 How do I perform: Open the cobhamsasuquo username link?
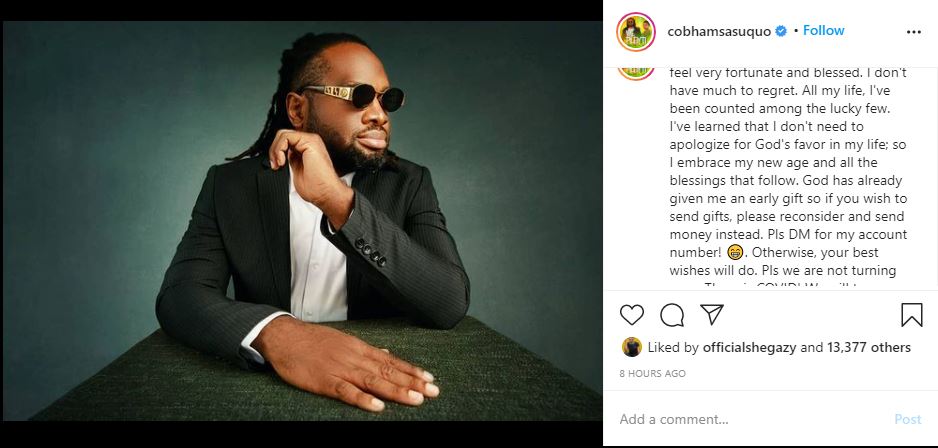(x=719, y=31)
